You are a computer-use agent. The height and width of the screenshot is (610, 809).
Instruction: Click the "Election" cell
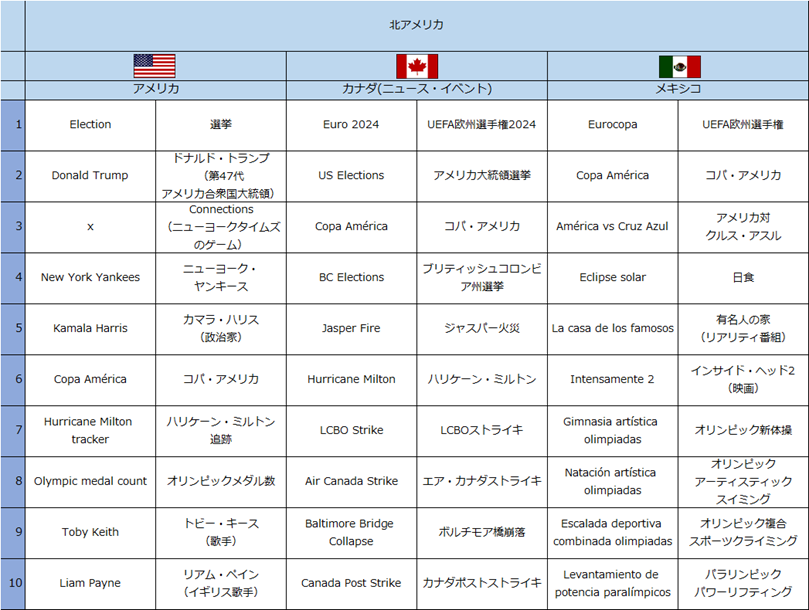pyautogui.click(x=90, y=124)
